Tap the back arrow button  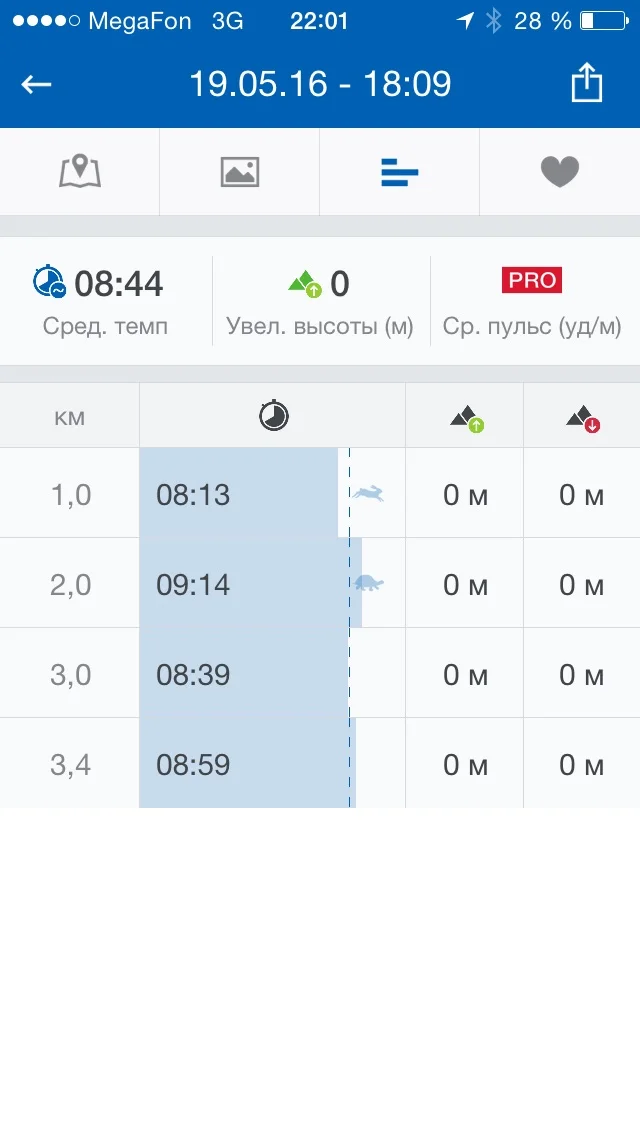(37, 84)
